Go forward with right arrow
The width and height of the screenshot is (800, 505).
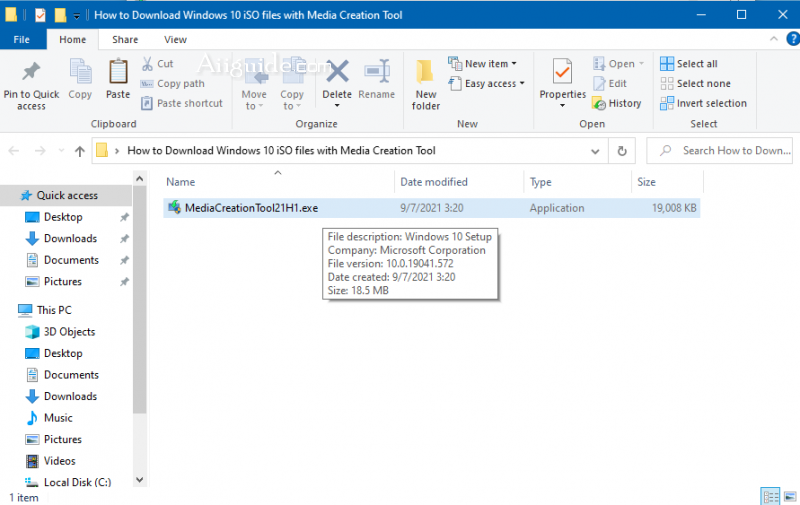[x=40, y=151]
